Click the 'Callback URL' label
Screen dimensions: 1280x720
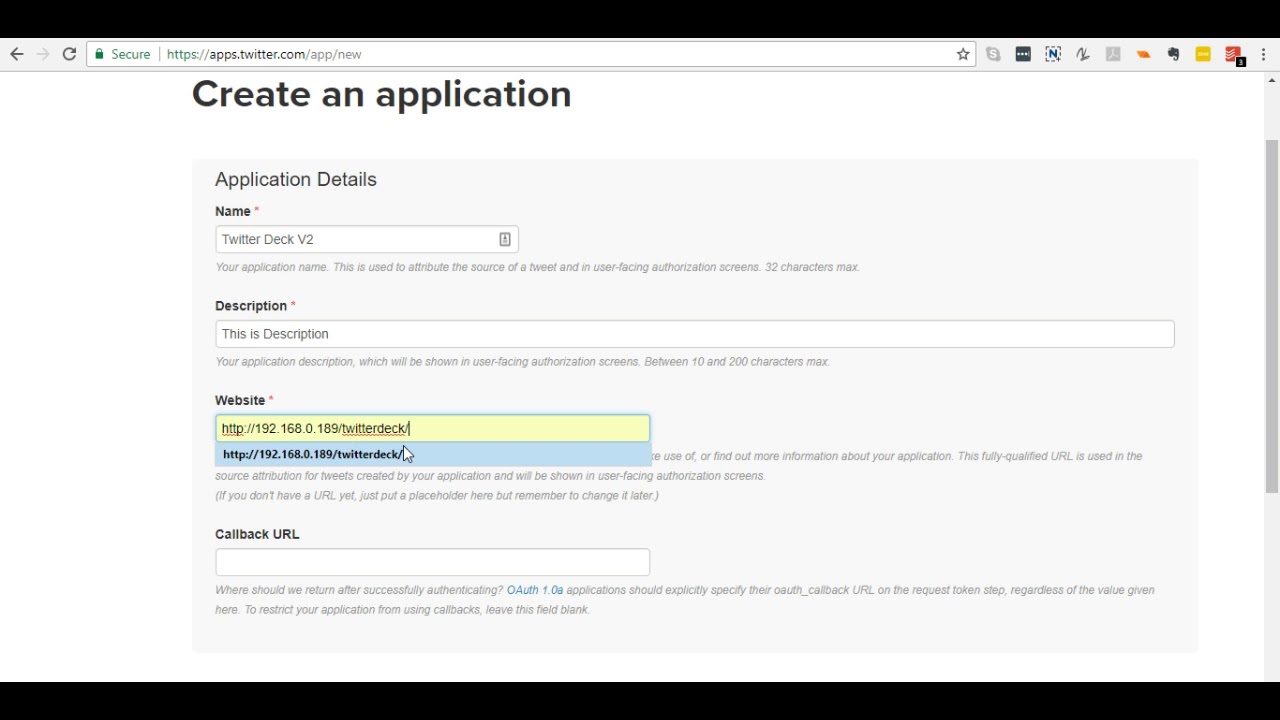(x=257, y=534)
